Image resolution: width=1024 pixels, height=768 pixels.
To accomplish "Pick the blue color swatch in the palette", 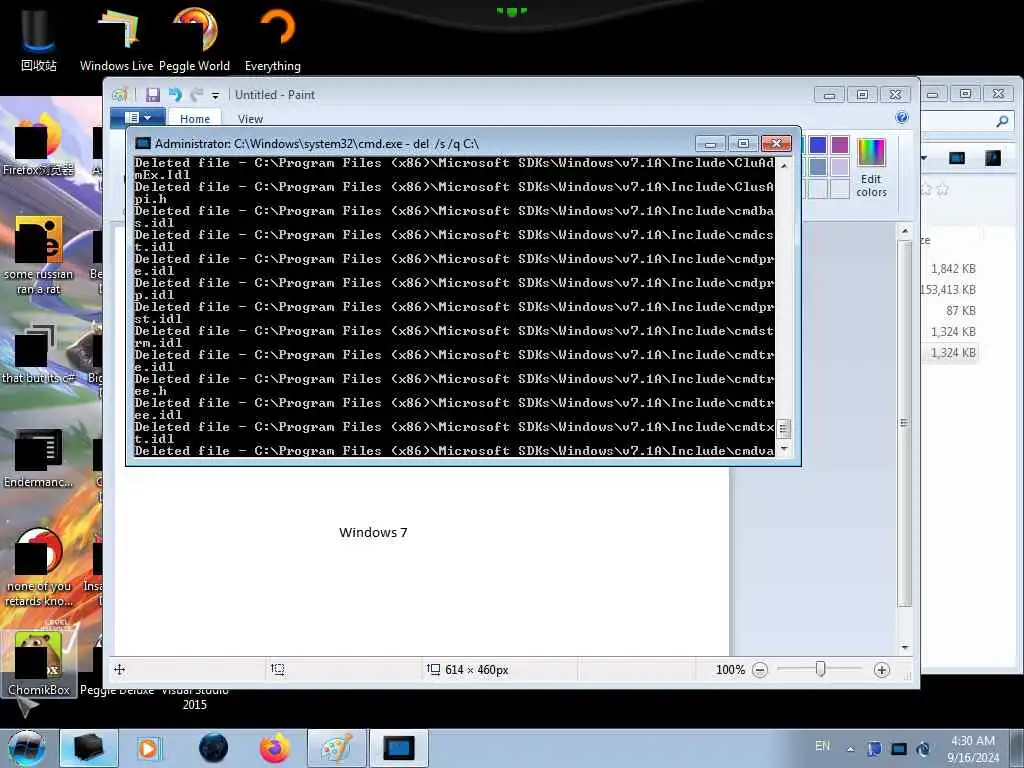I will point(818,145).
